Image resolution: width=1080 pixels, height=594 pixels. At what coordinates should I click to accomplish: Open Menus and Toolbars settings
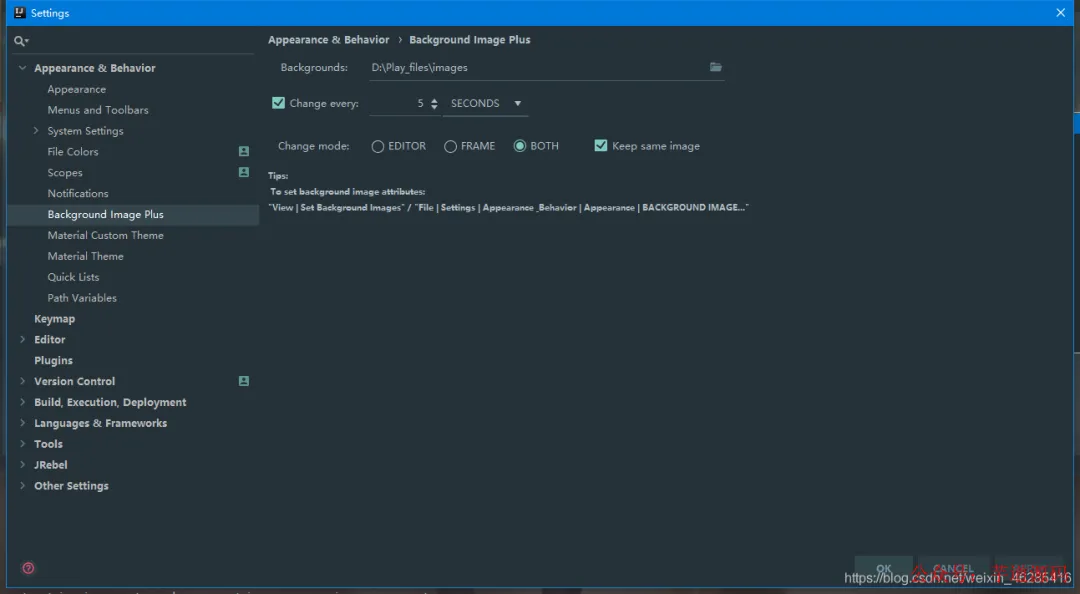(x=98, y=110)
